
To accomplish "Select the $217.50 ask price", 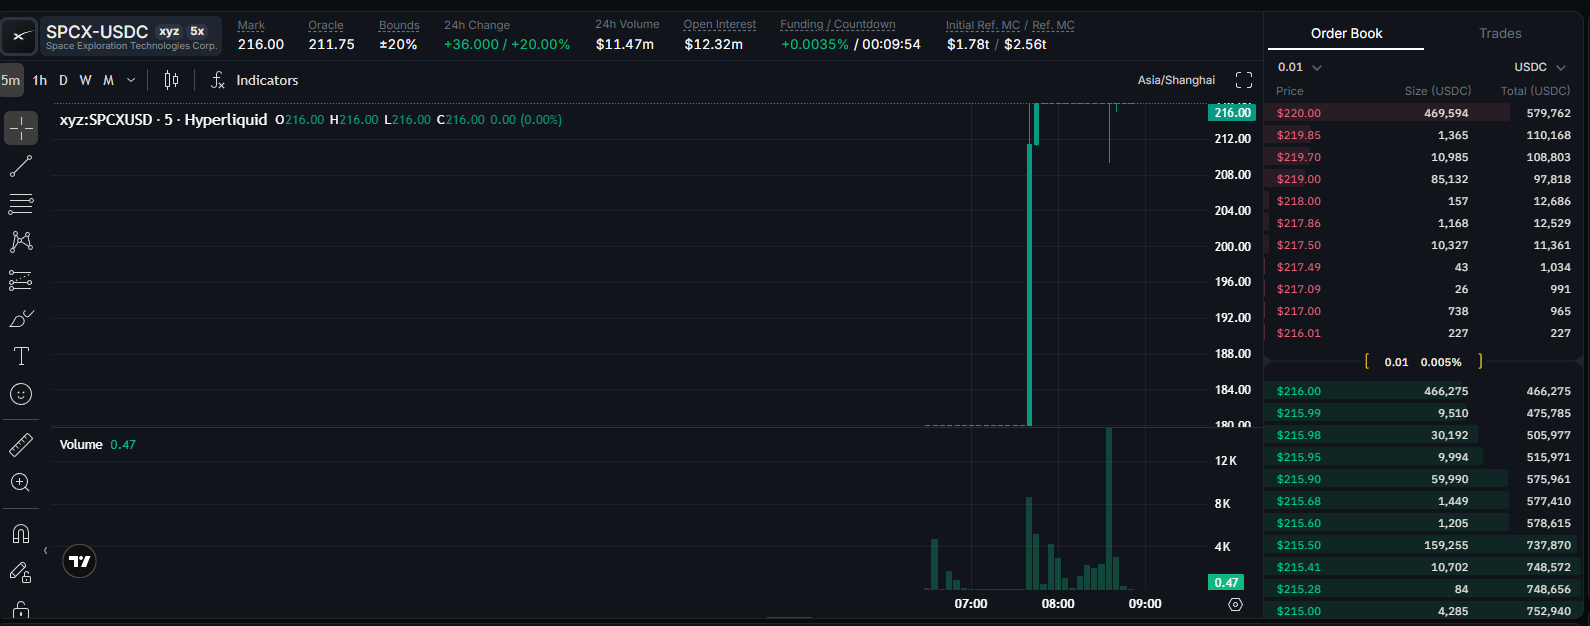I will 1298,245.
